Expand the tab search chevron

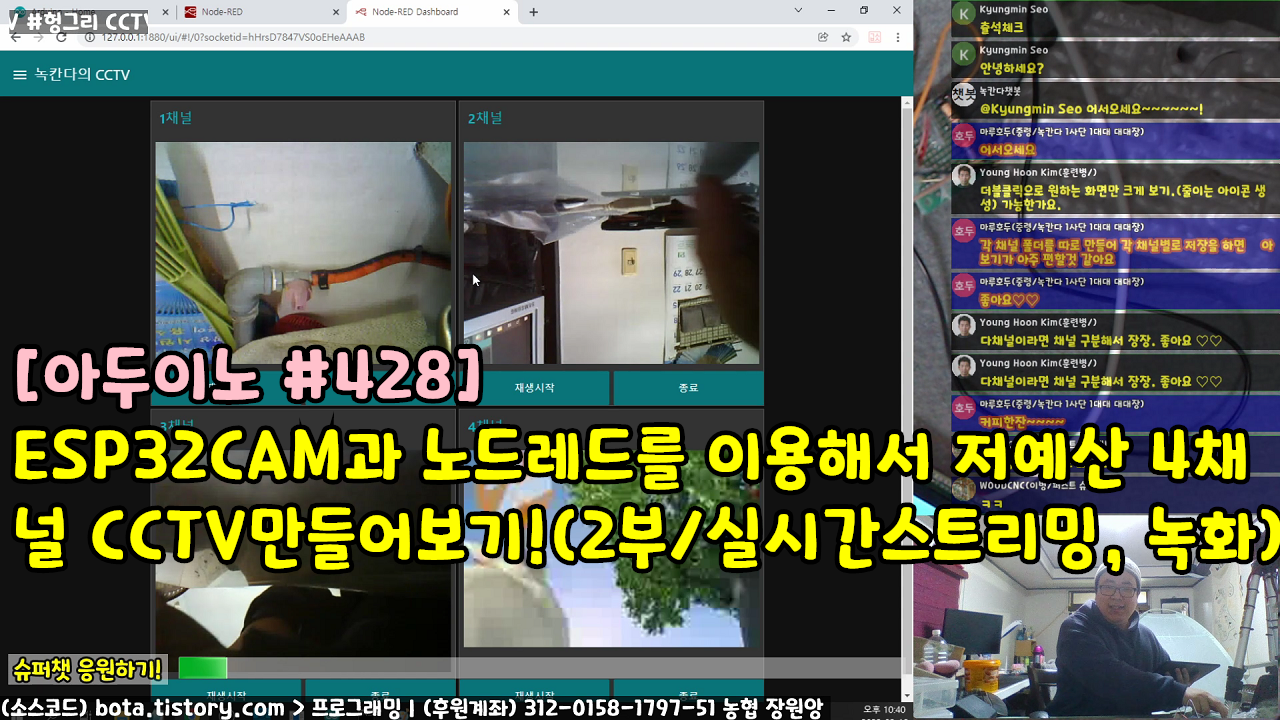[x=798, y=10]
